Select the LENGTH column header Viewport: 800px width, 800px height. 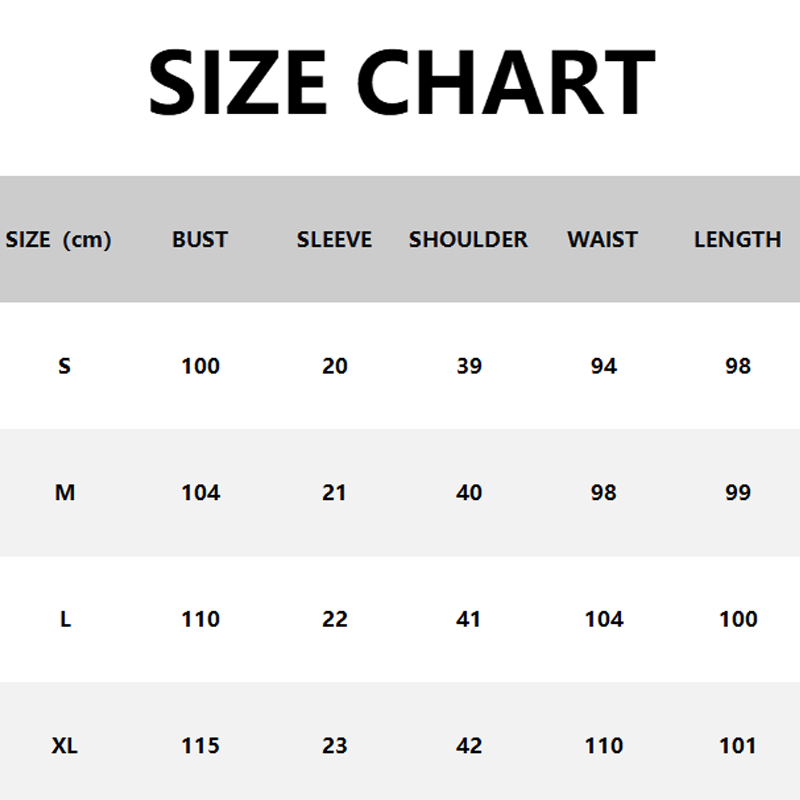[737, 240]
